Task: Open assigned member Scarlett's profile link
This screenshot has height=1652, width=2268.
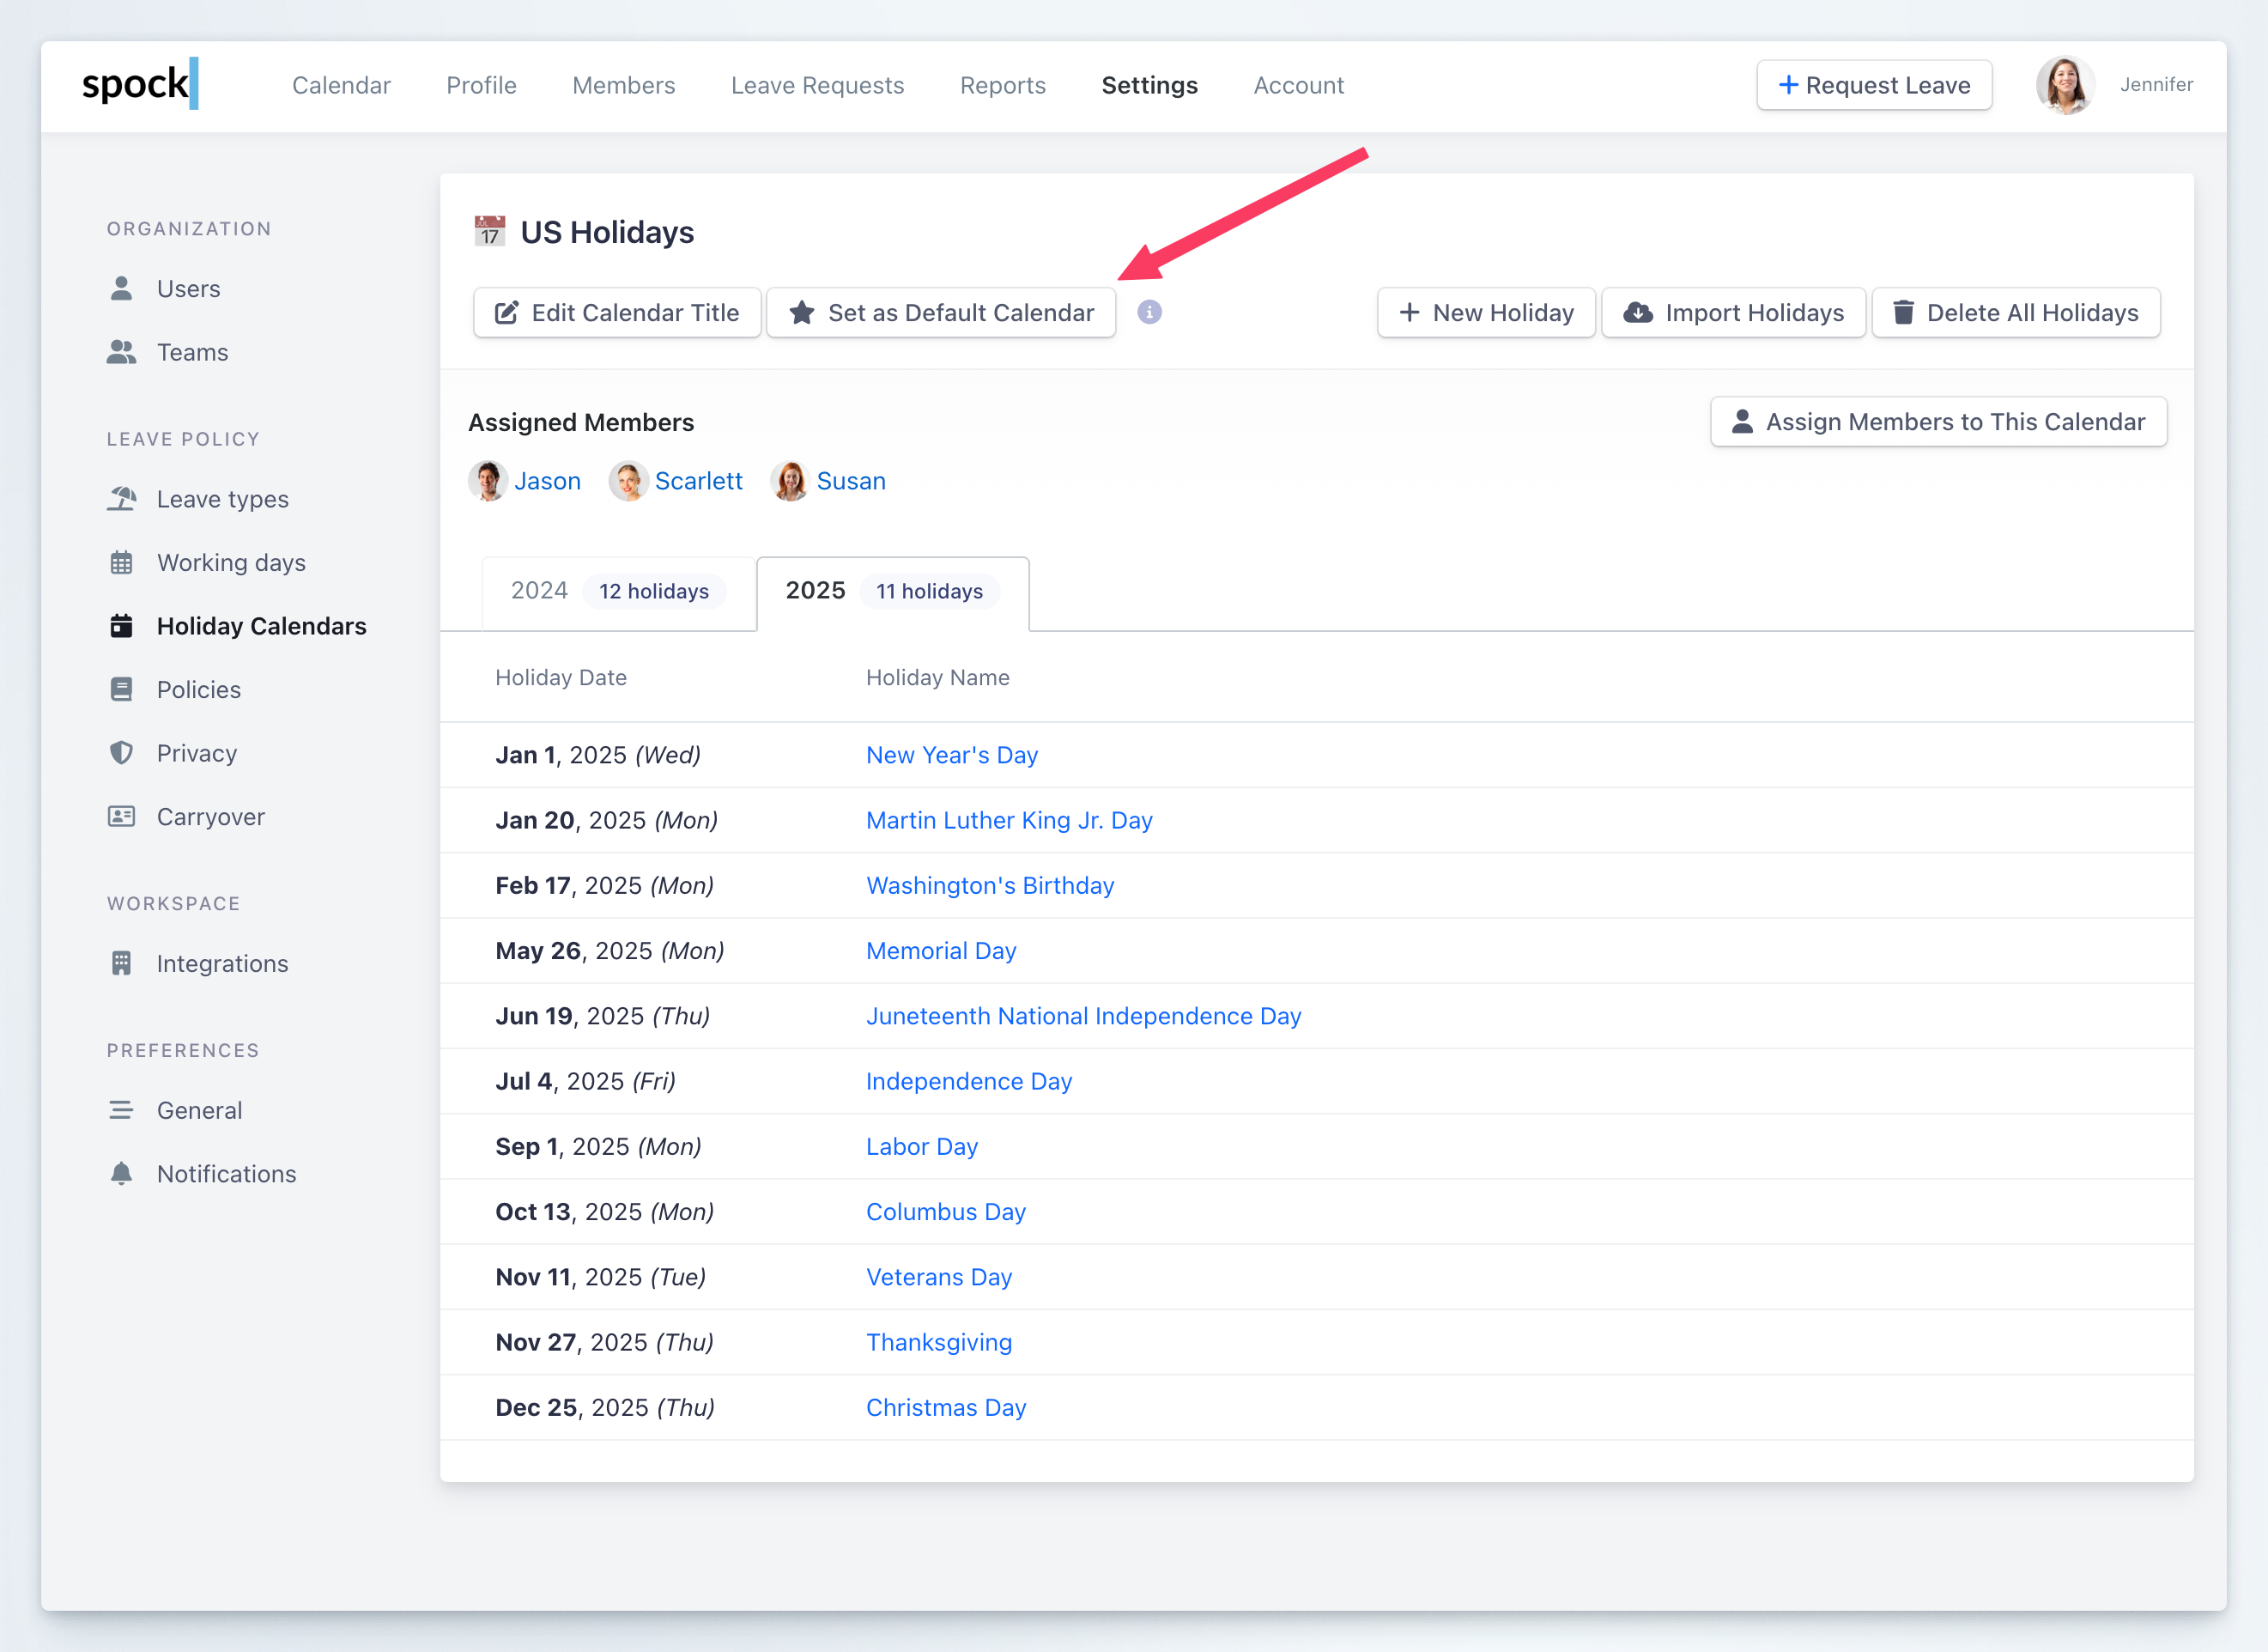Action: 698,481
